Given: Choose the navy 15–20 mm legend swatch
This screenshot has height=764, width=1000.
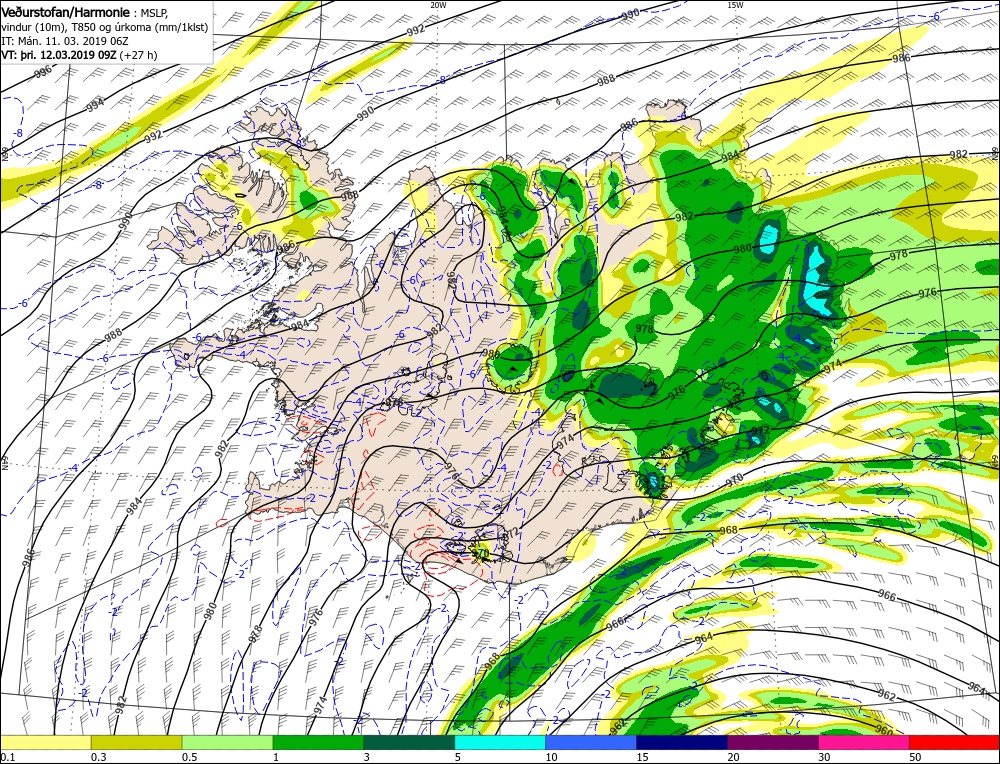Looking at the screenshot, I should 682,742.
